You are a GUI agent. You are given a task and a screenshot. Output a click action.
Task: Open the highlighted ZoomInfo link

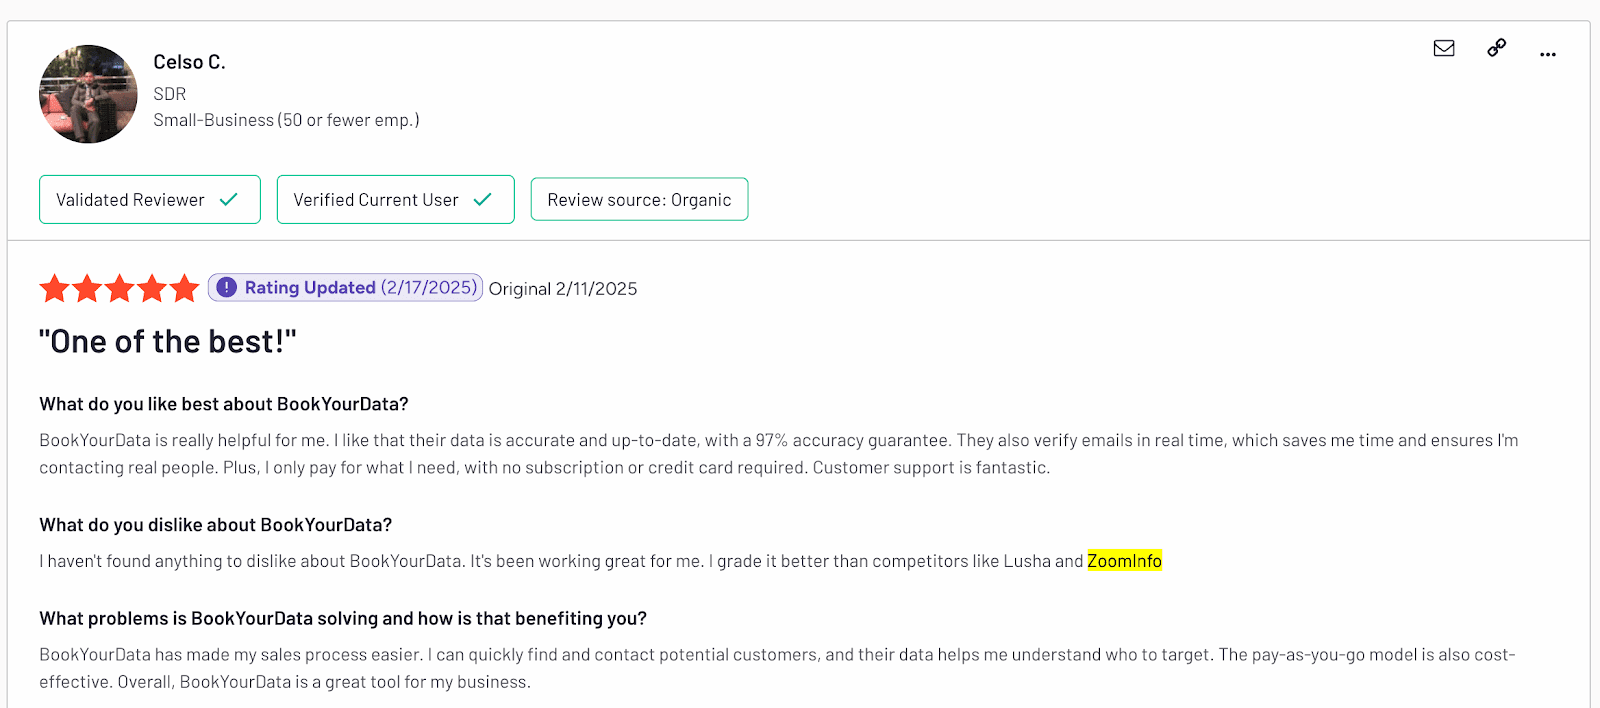(x=1124, y=561)
